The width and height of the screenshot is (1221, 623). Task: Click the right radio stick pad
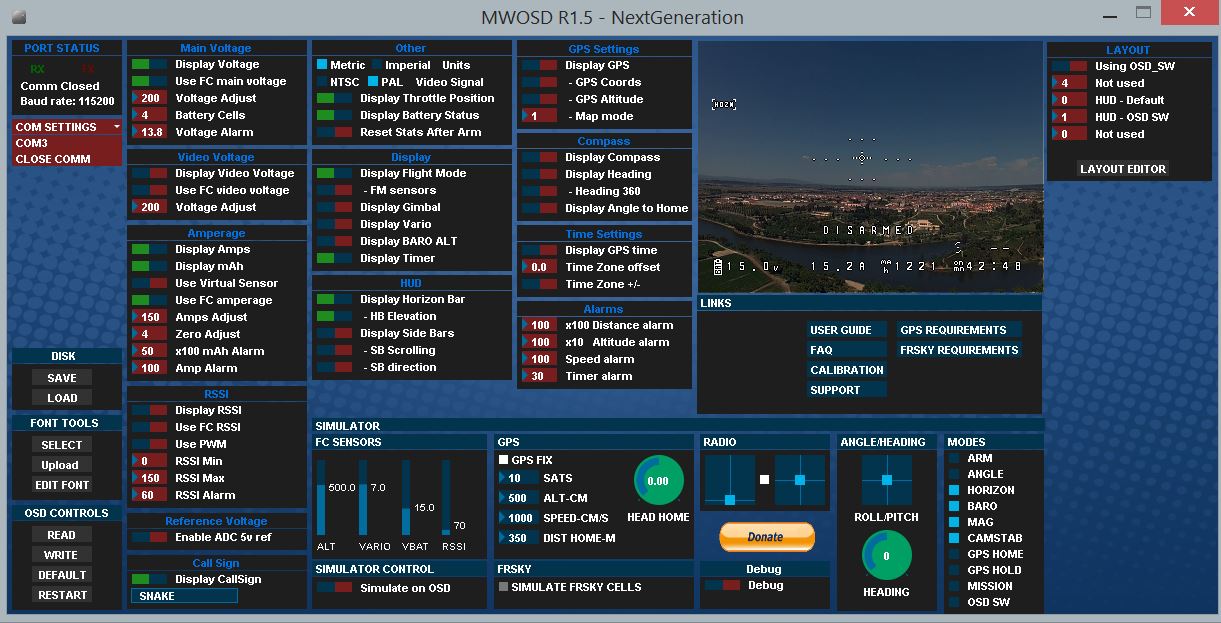[800, 481]
